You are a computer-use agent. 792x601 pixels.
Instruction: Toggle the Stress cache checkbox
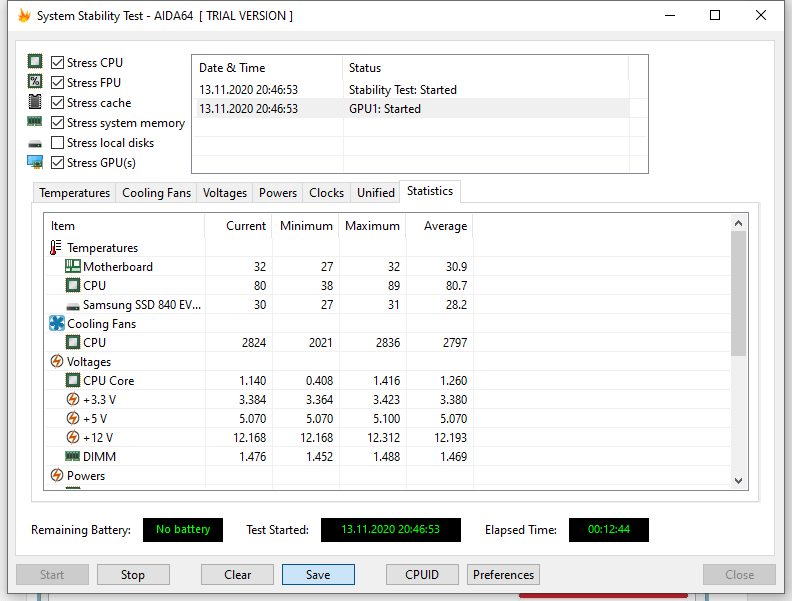coord(58,103)
